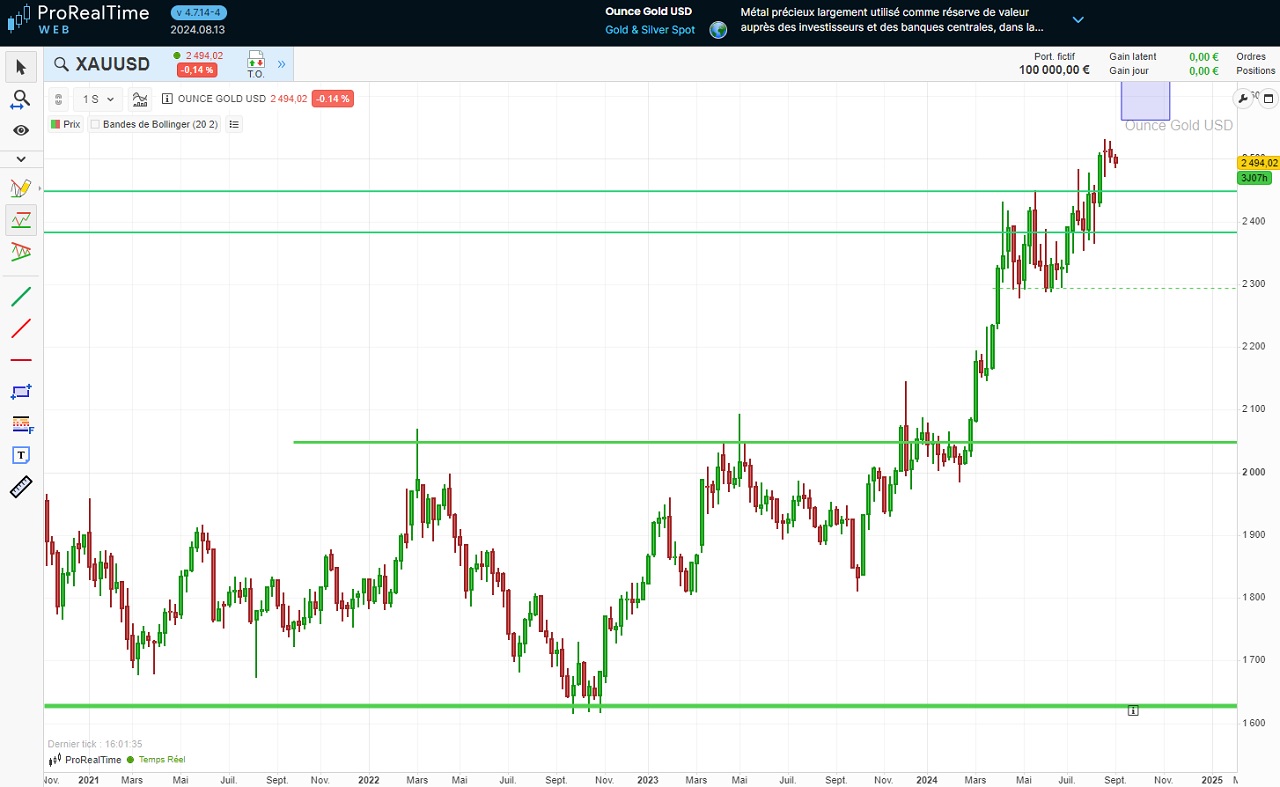
Task: Open the pencil drawing tools icon
Action: [21, 188]
